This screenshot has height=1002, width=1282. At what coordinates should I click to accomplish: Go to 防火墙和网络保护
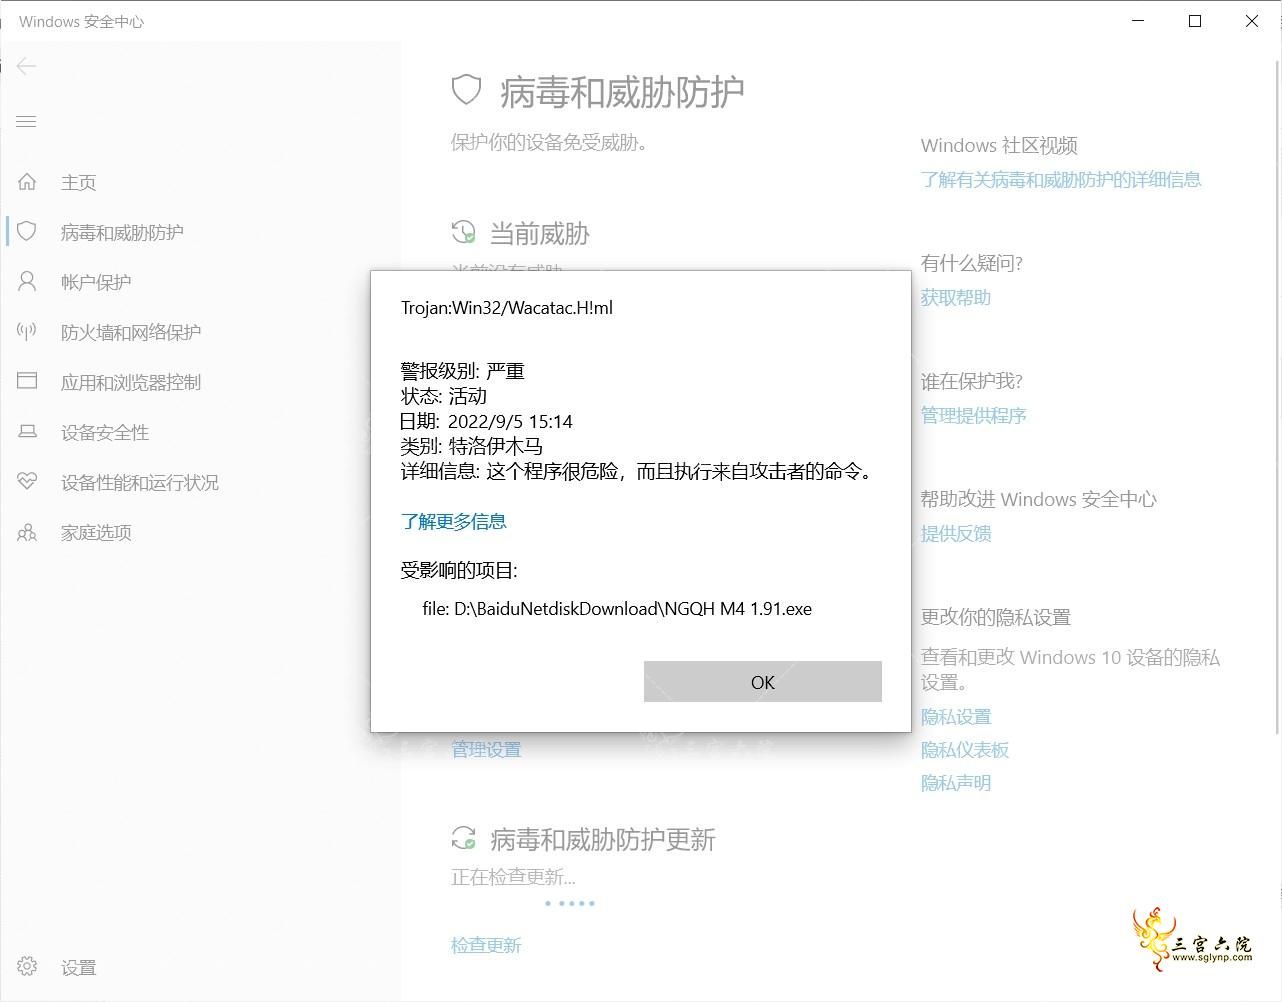131,332
